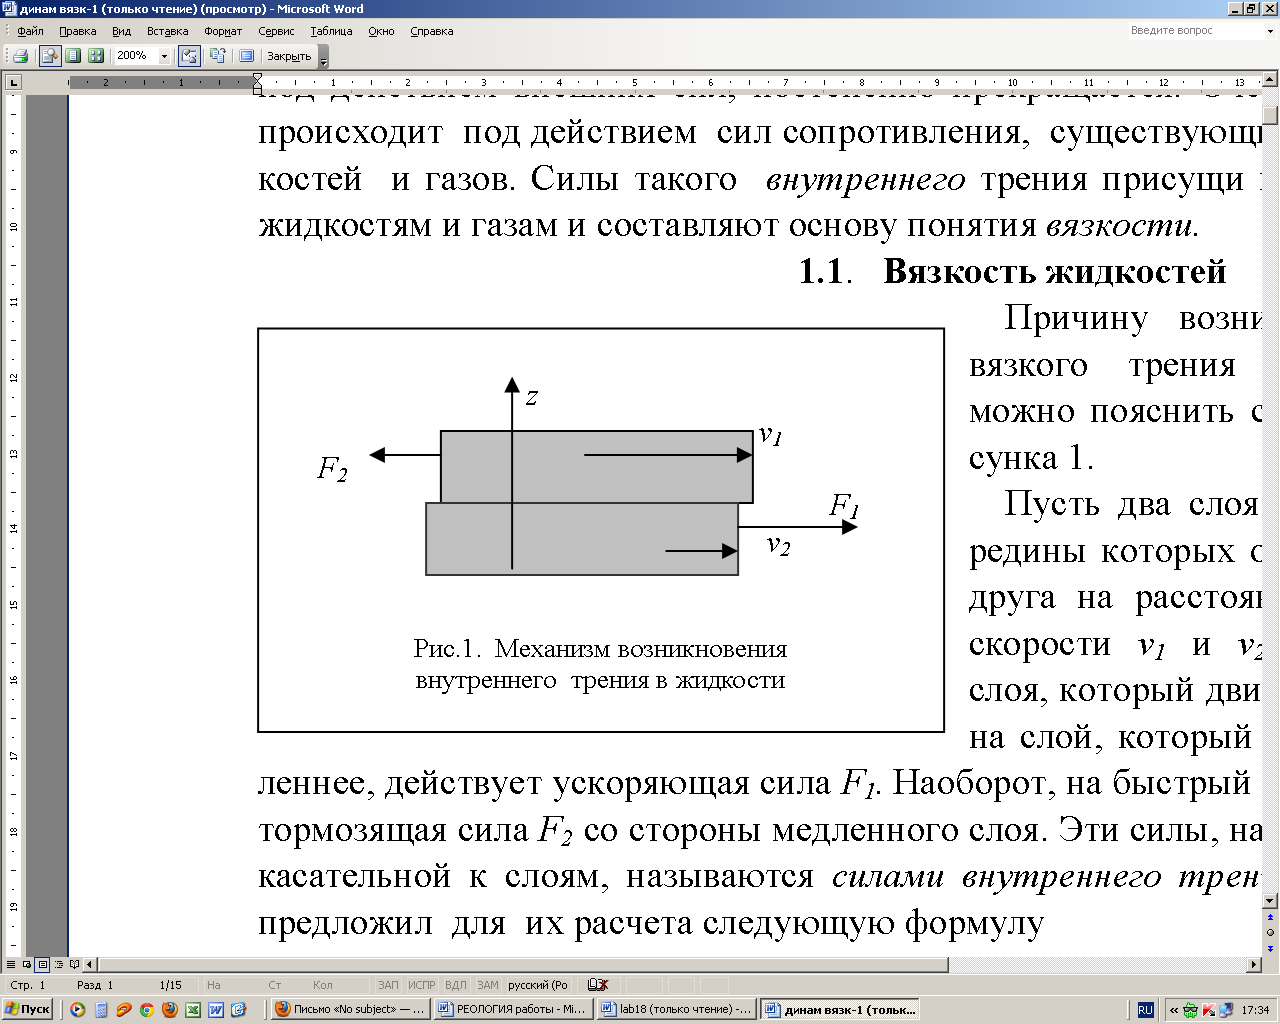Open the Вставка menu

click(x=167, y=31)
